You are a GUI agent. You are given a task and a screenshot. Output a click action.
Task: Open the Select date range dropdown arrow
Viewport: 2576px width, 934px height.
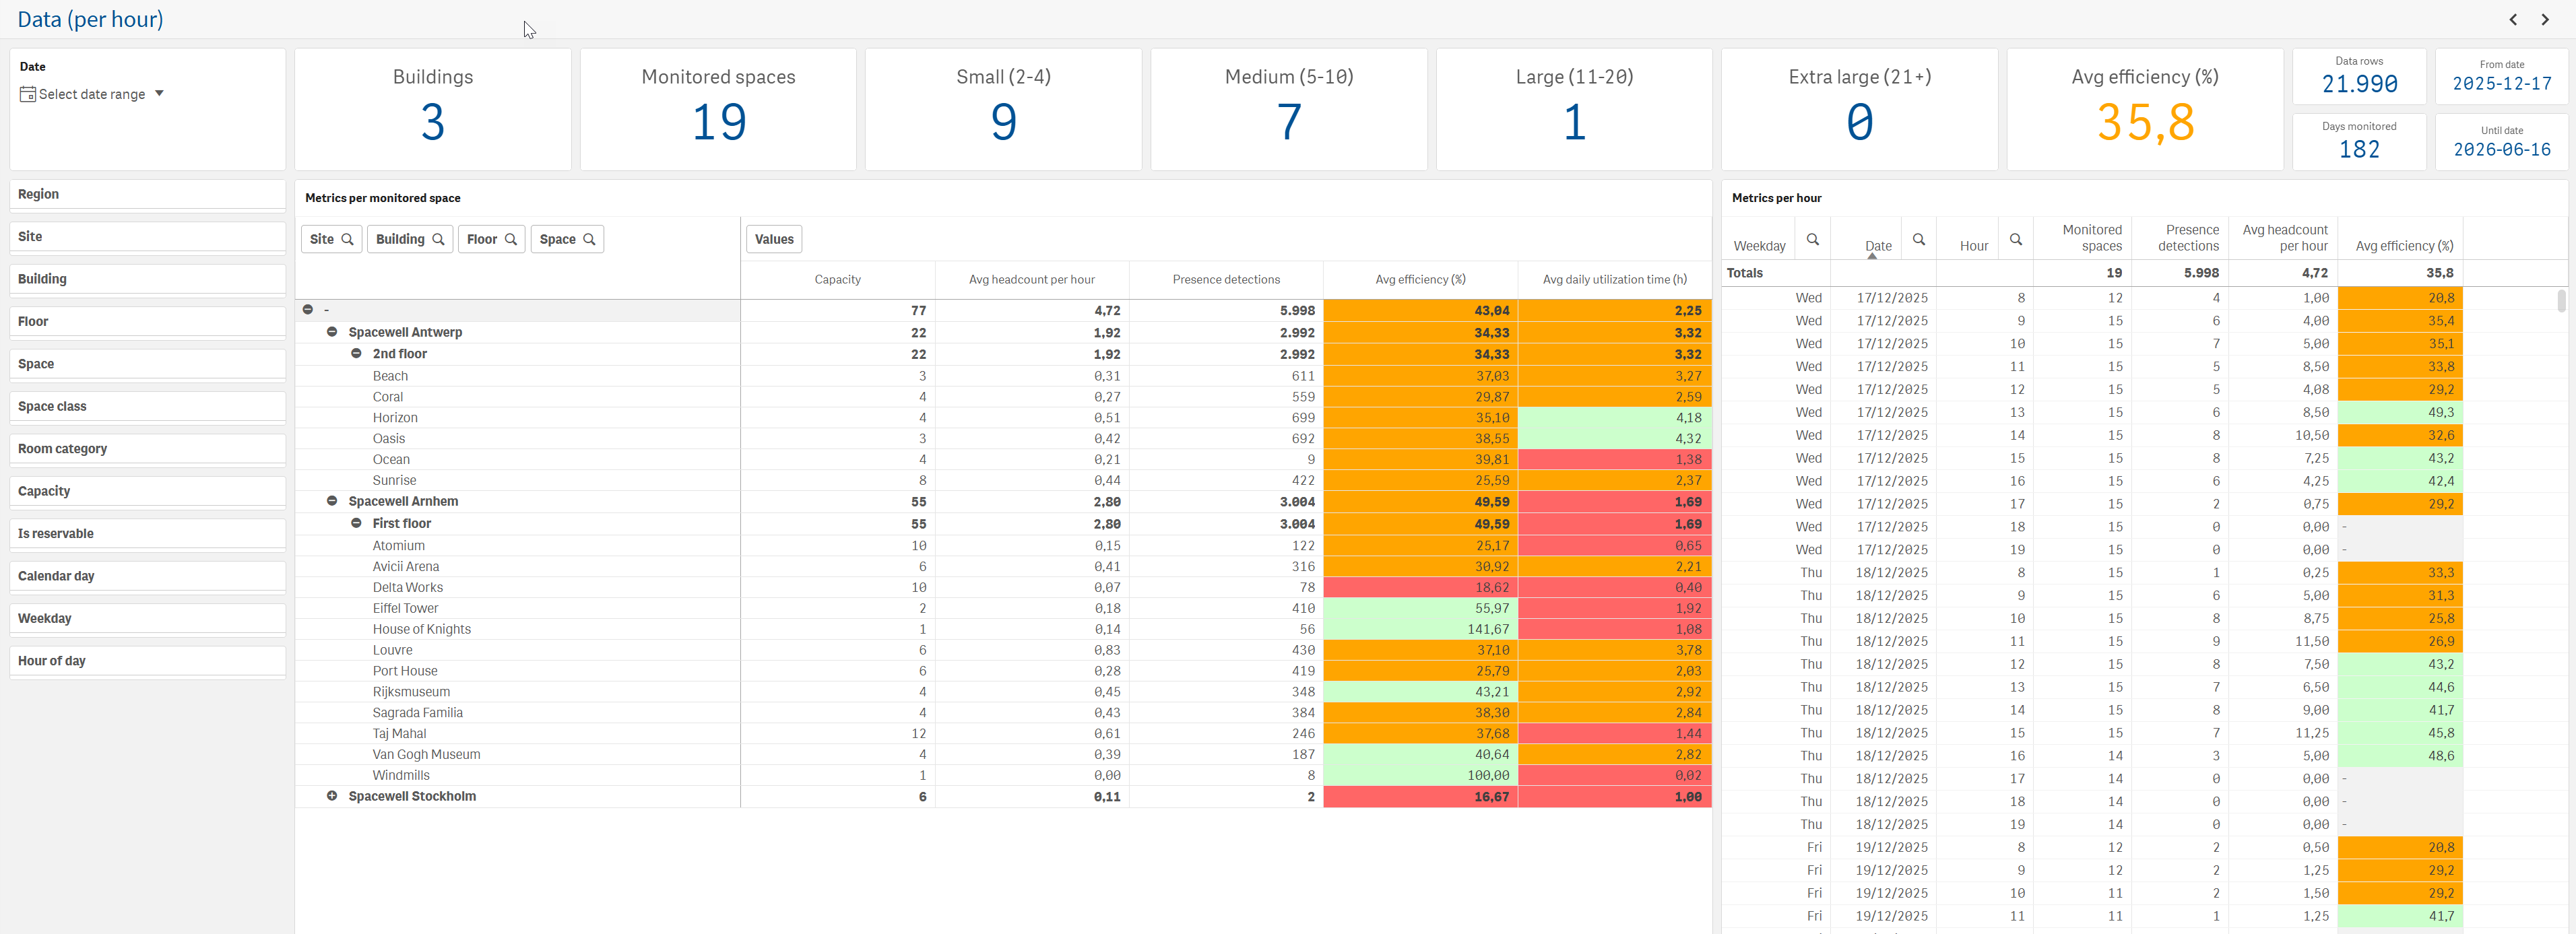pos(159,93)
